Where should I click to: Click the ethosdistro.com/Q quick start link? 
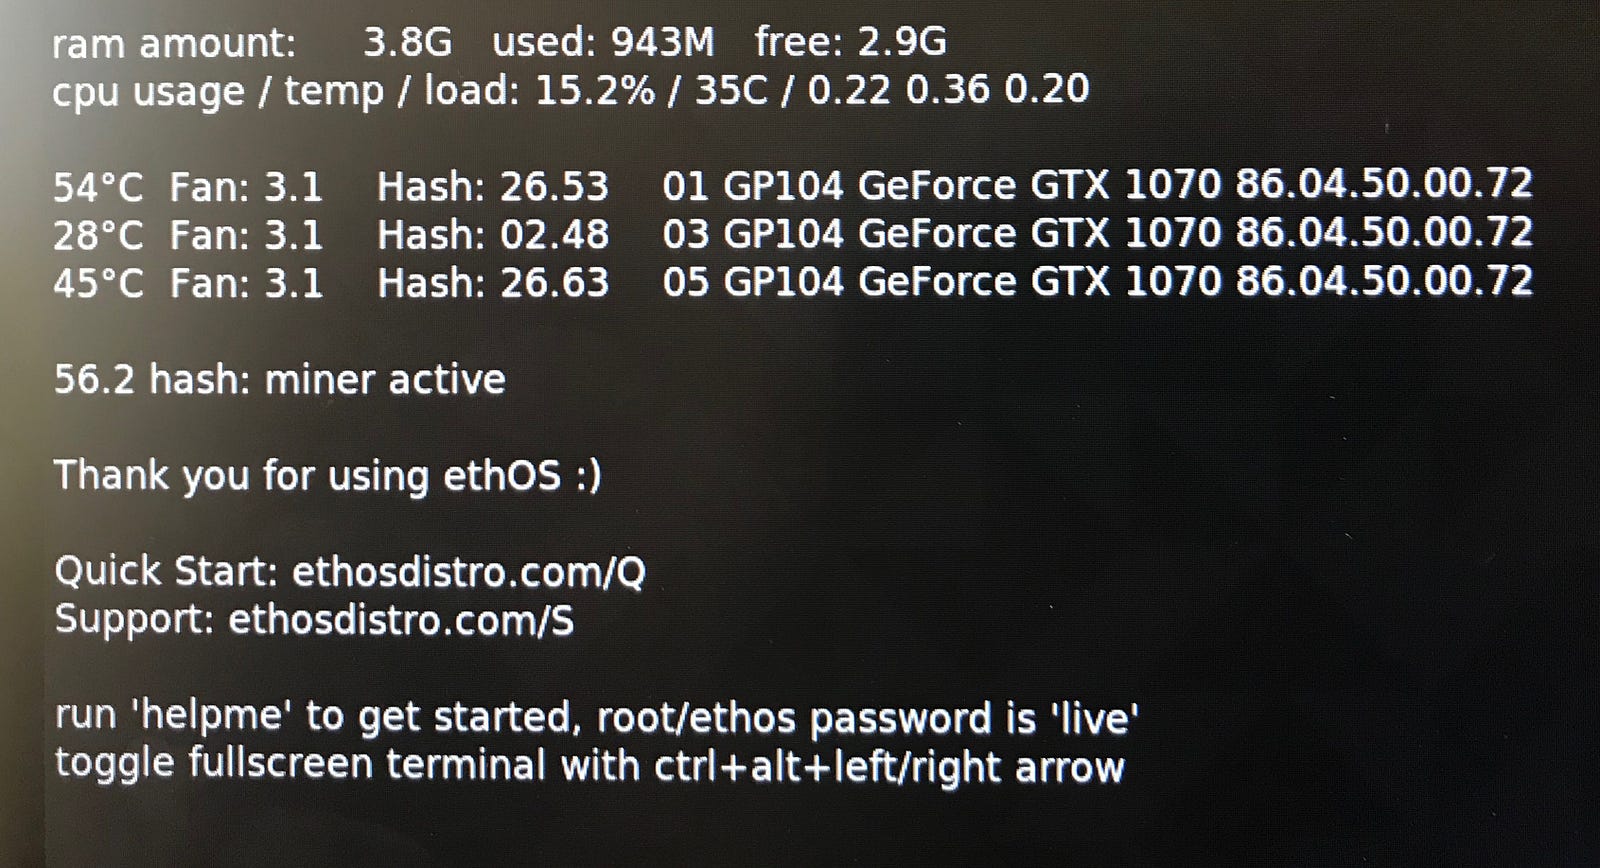pos(468,572)
